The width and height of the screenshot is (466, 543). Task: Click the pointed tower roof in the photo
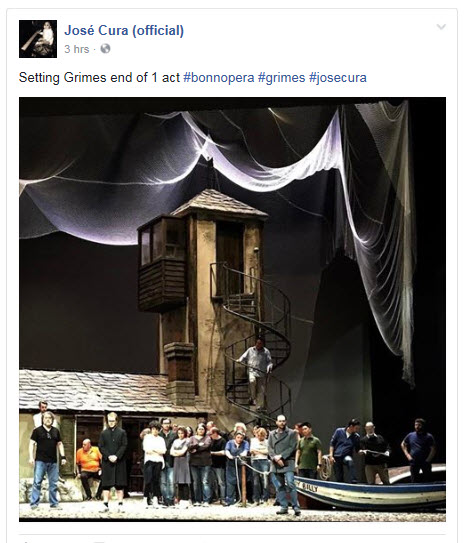[219, 203]
